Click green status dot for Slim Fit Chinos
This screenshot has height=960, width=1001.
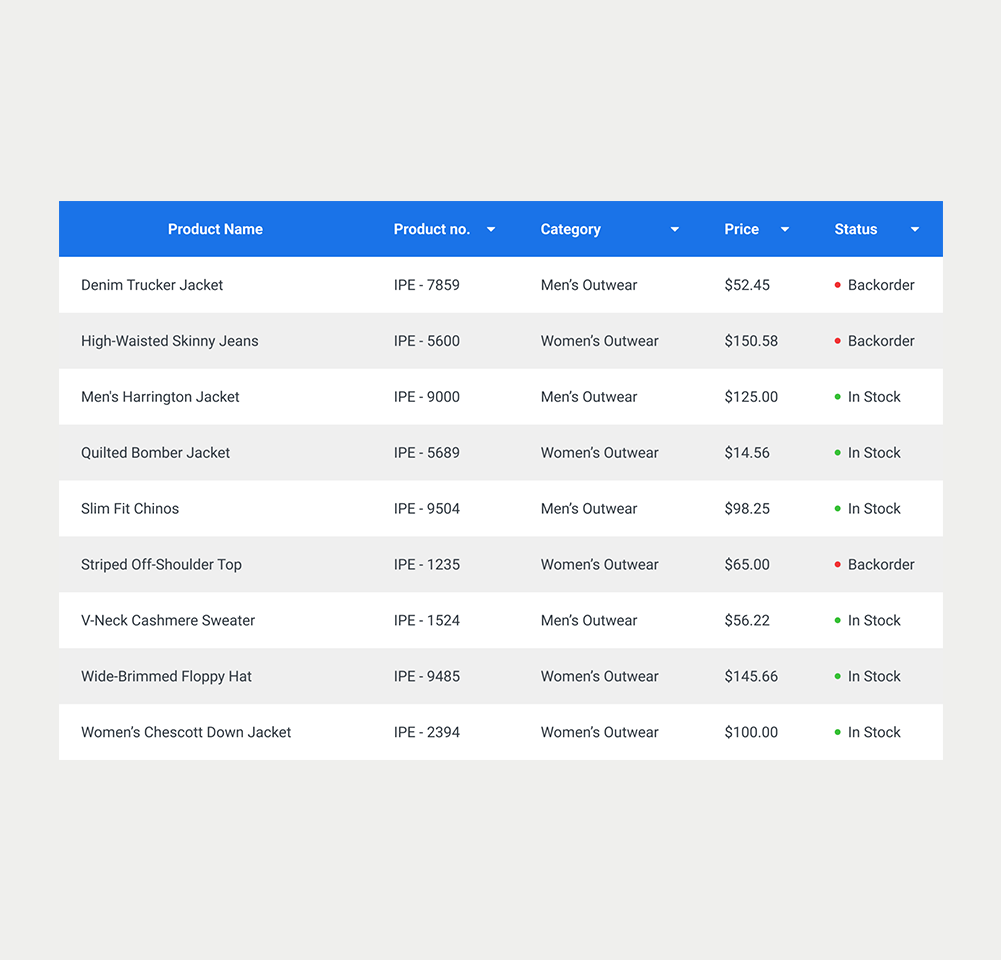click(x=837, y=509)
